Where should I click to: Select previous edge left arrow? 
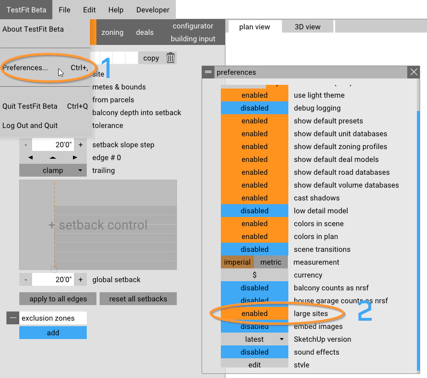point(30,157)
